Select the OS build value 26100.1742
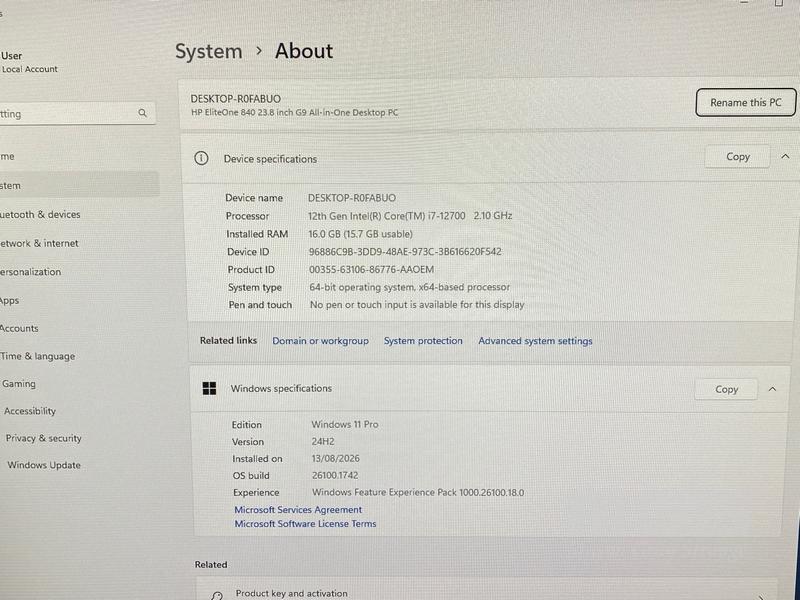 335,475
